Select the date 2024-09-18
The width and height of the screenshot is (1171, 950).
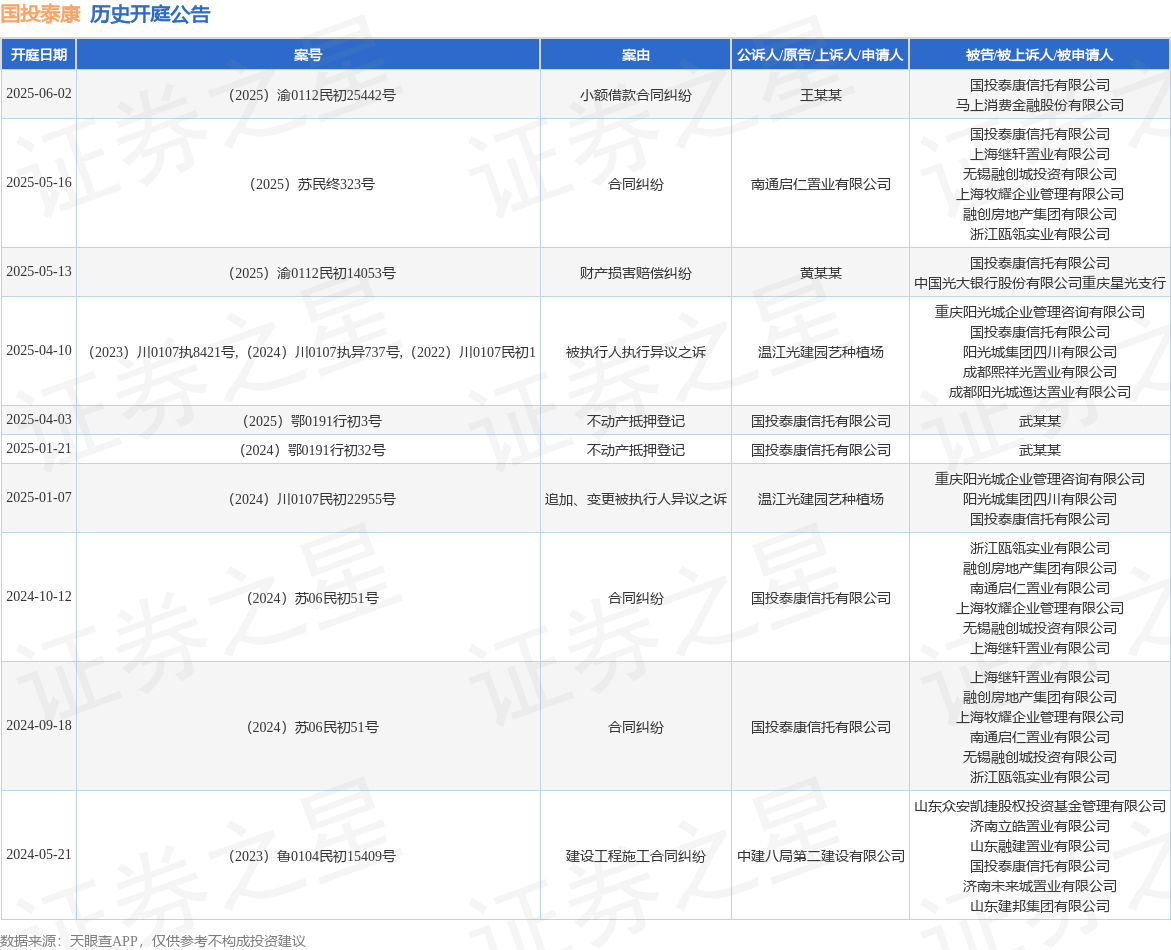(x=39, y=726)
